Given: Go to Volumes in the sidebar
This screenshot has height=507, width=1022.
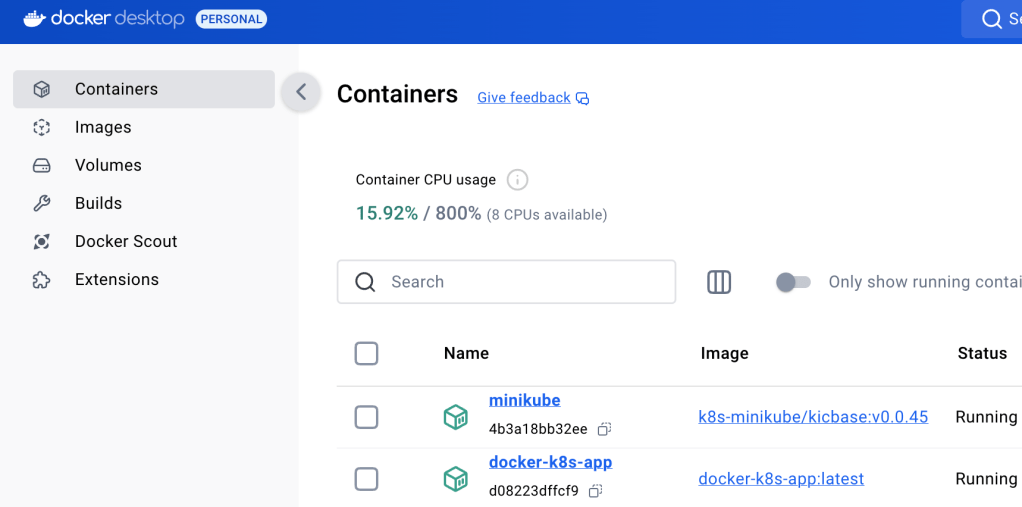Looking at the screenshot, I should [108, 165].
